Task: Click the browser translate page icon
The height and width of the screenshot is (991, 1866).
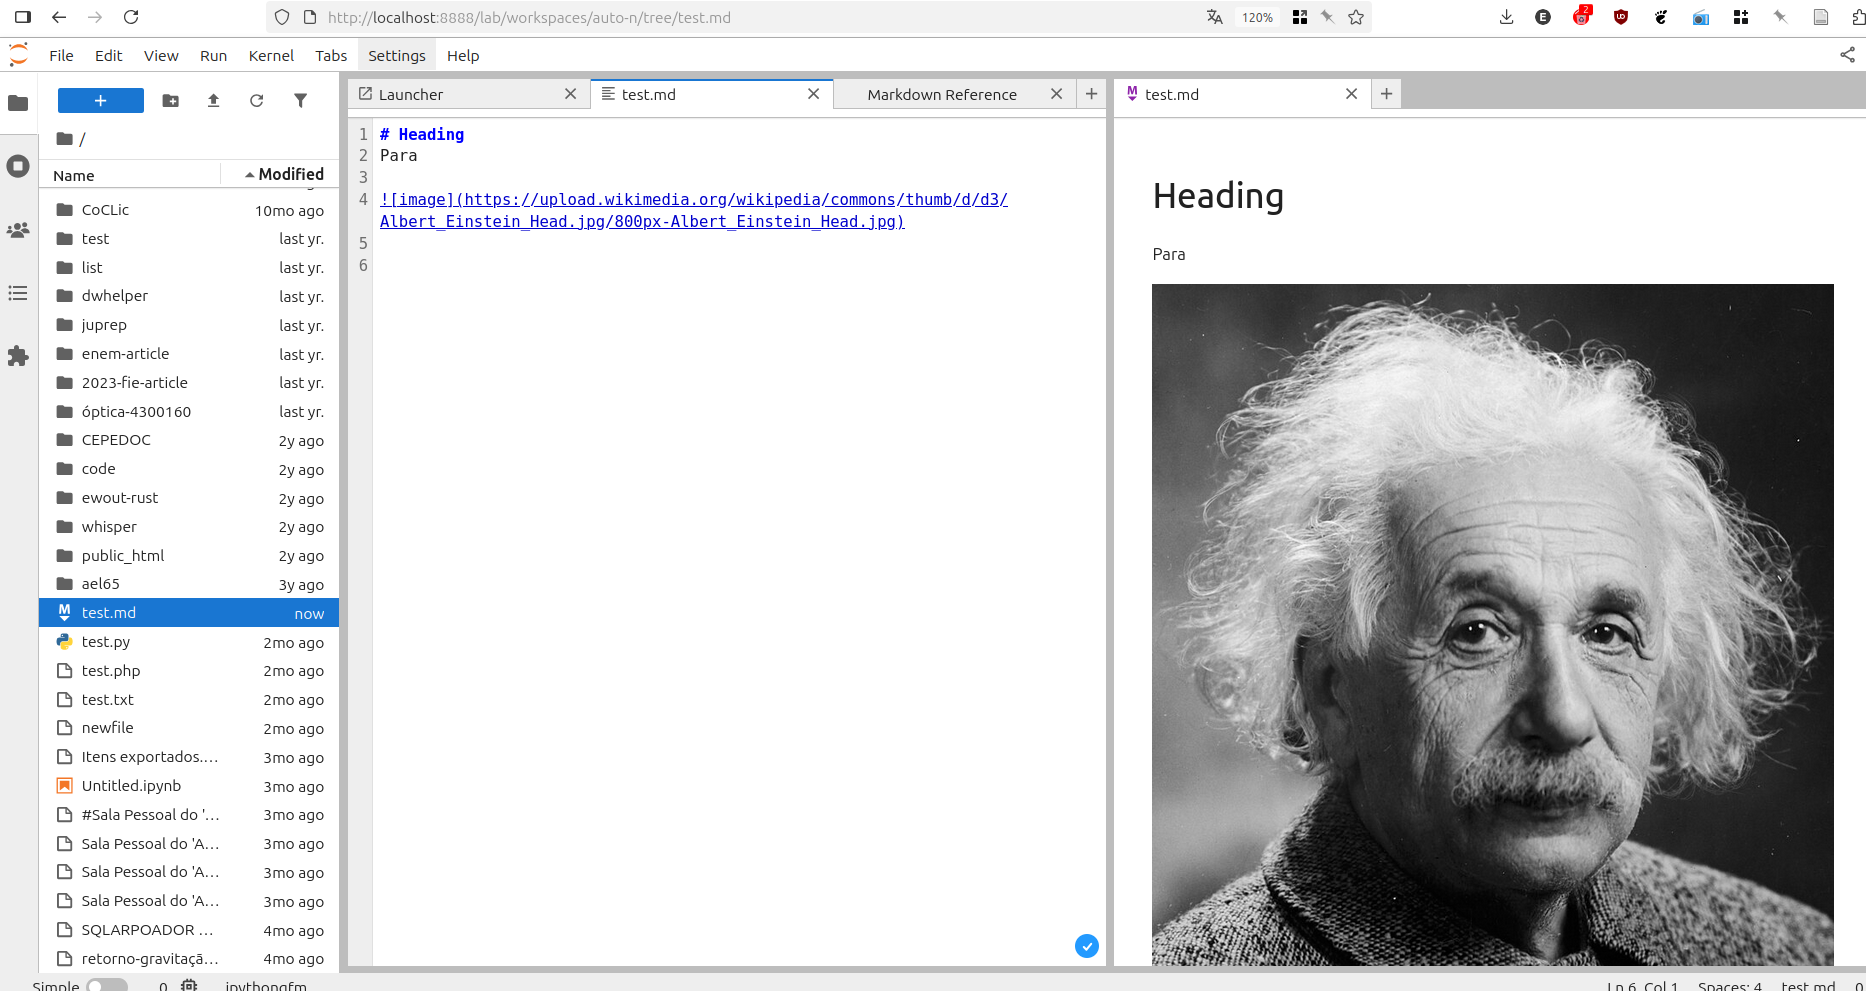Action: pyautogui.click(x=1215, y=17)
